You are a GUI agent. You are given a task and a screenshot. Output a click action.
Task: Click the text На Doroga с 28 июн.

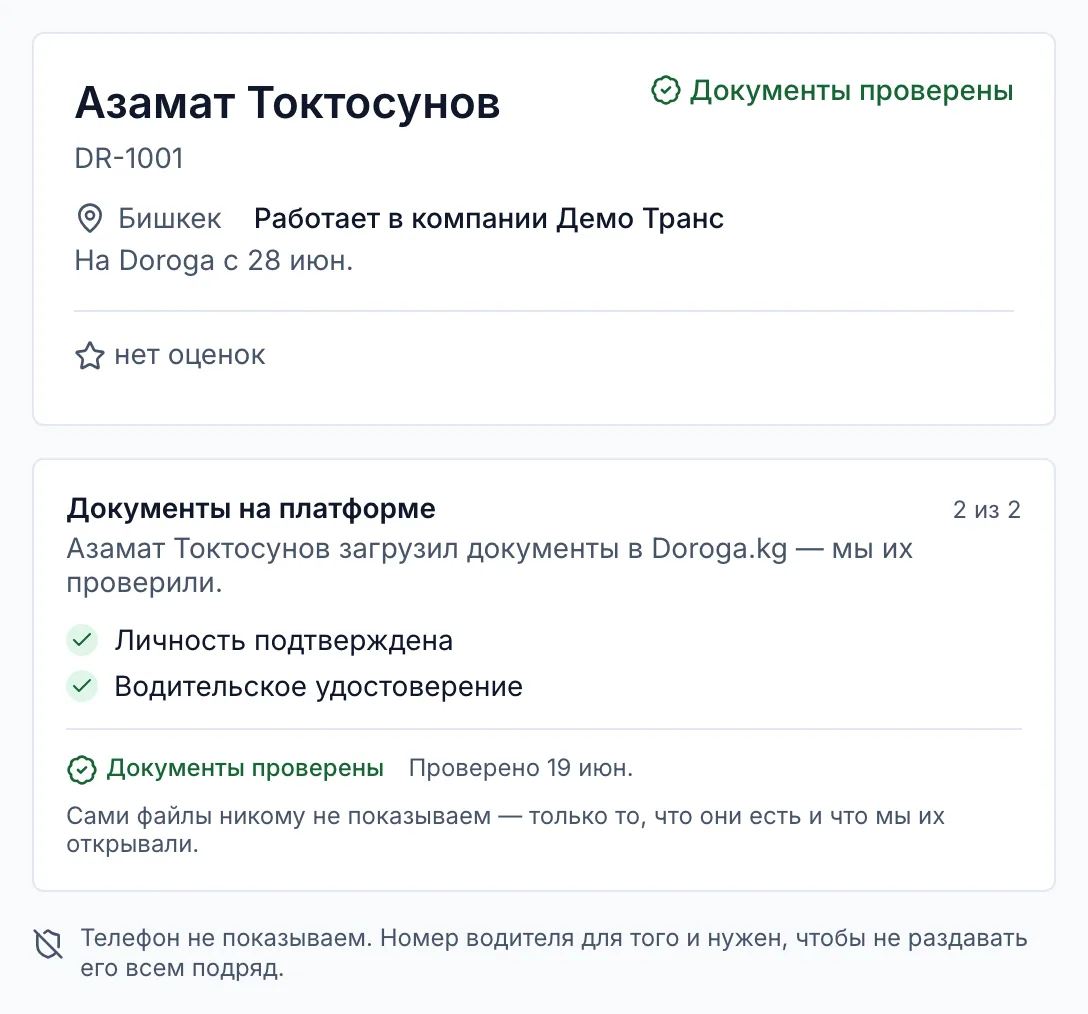pyautogui.click(x=214, y=261)
